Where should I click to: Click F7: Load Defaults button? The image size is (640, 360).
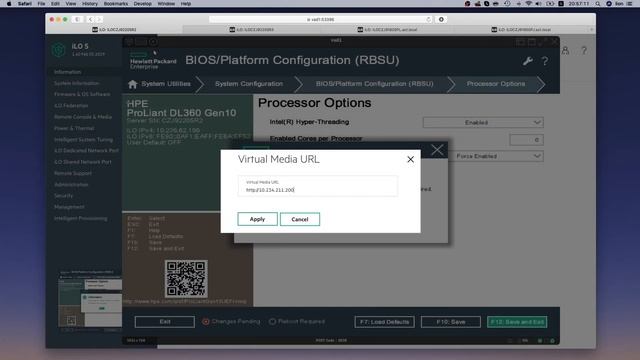pyautogui.click(x=384, y=322)
